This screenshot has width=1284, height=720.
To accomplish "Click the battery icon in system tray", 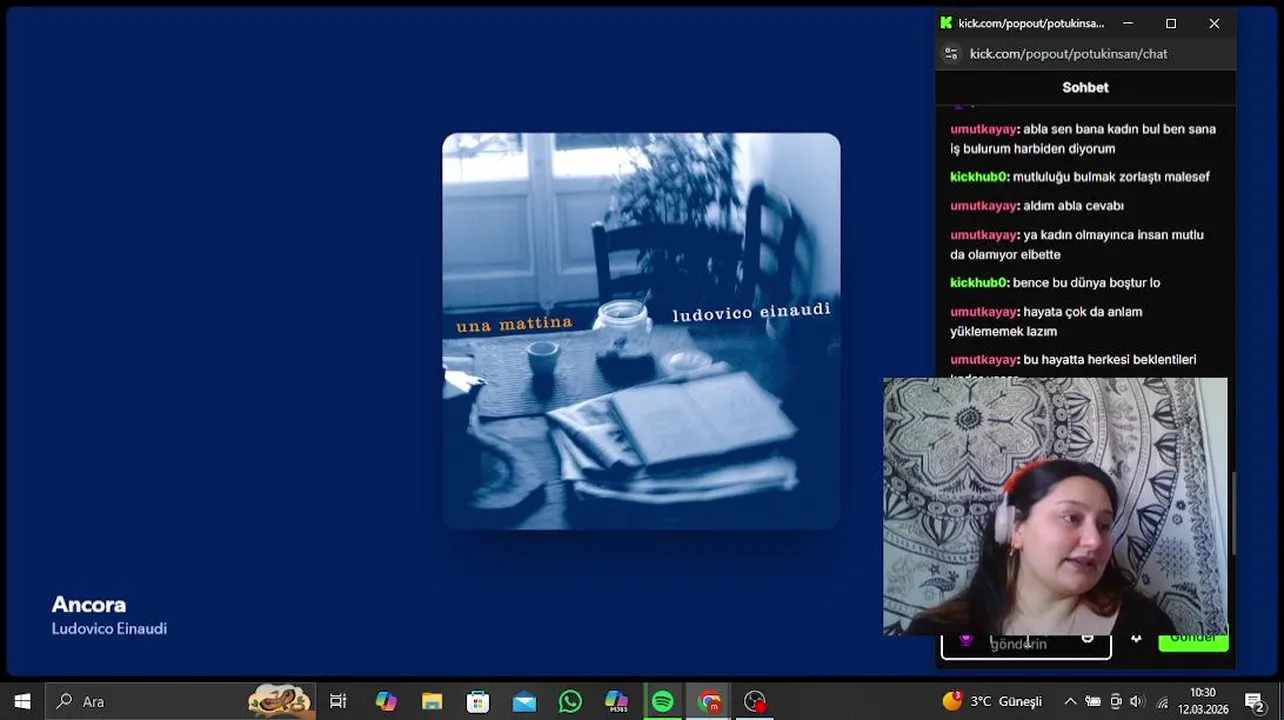I will click(x=1093, y=701).
